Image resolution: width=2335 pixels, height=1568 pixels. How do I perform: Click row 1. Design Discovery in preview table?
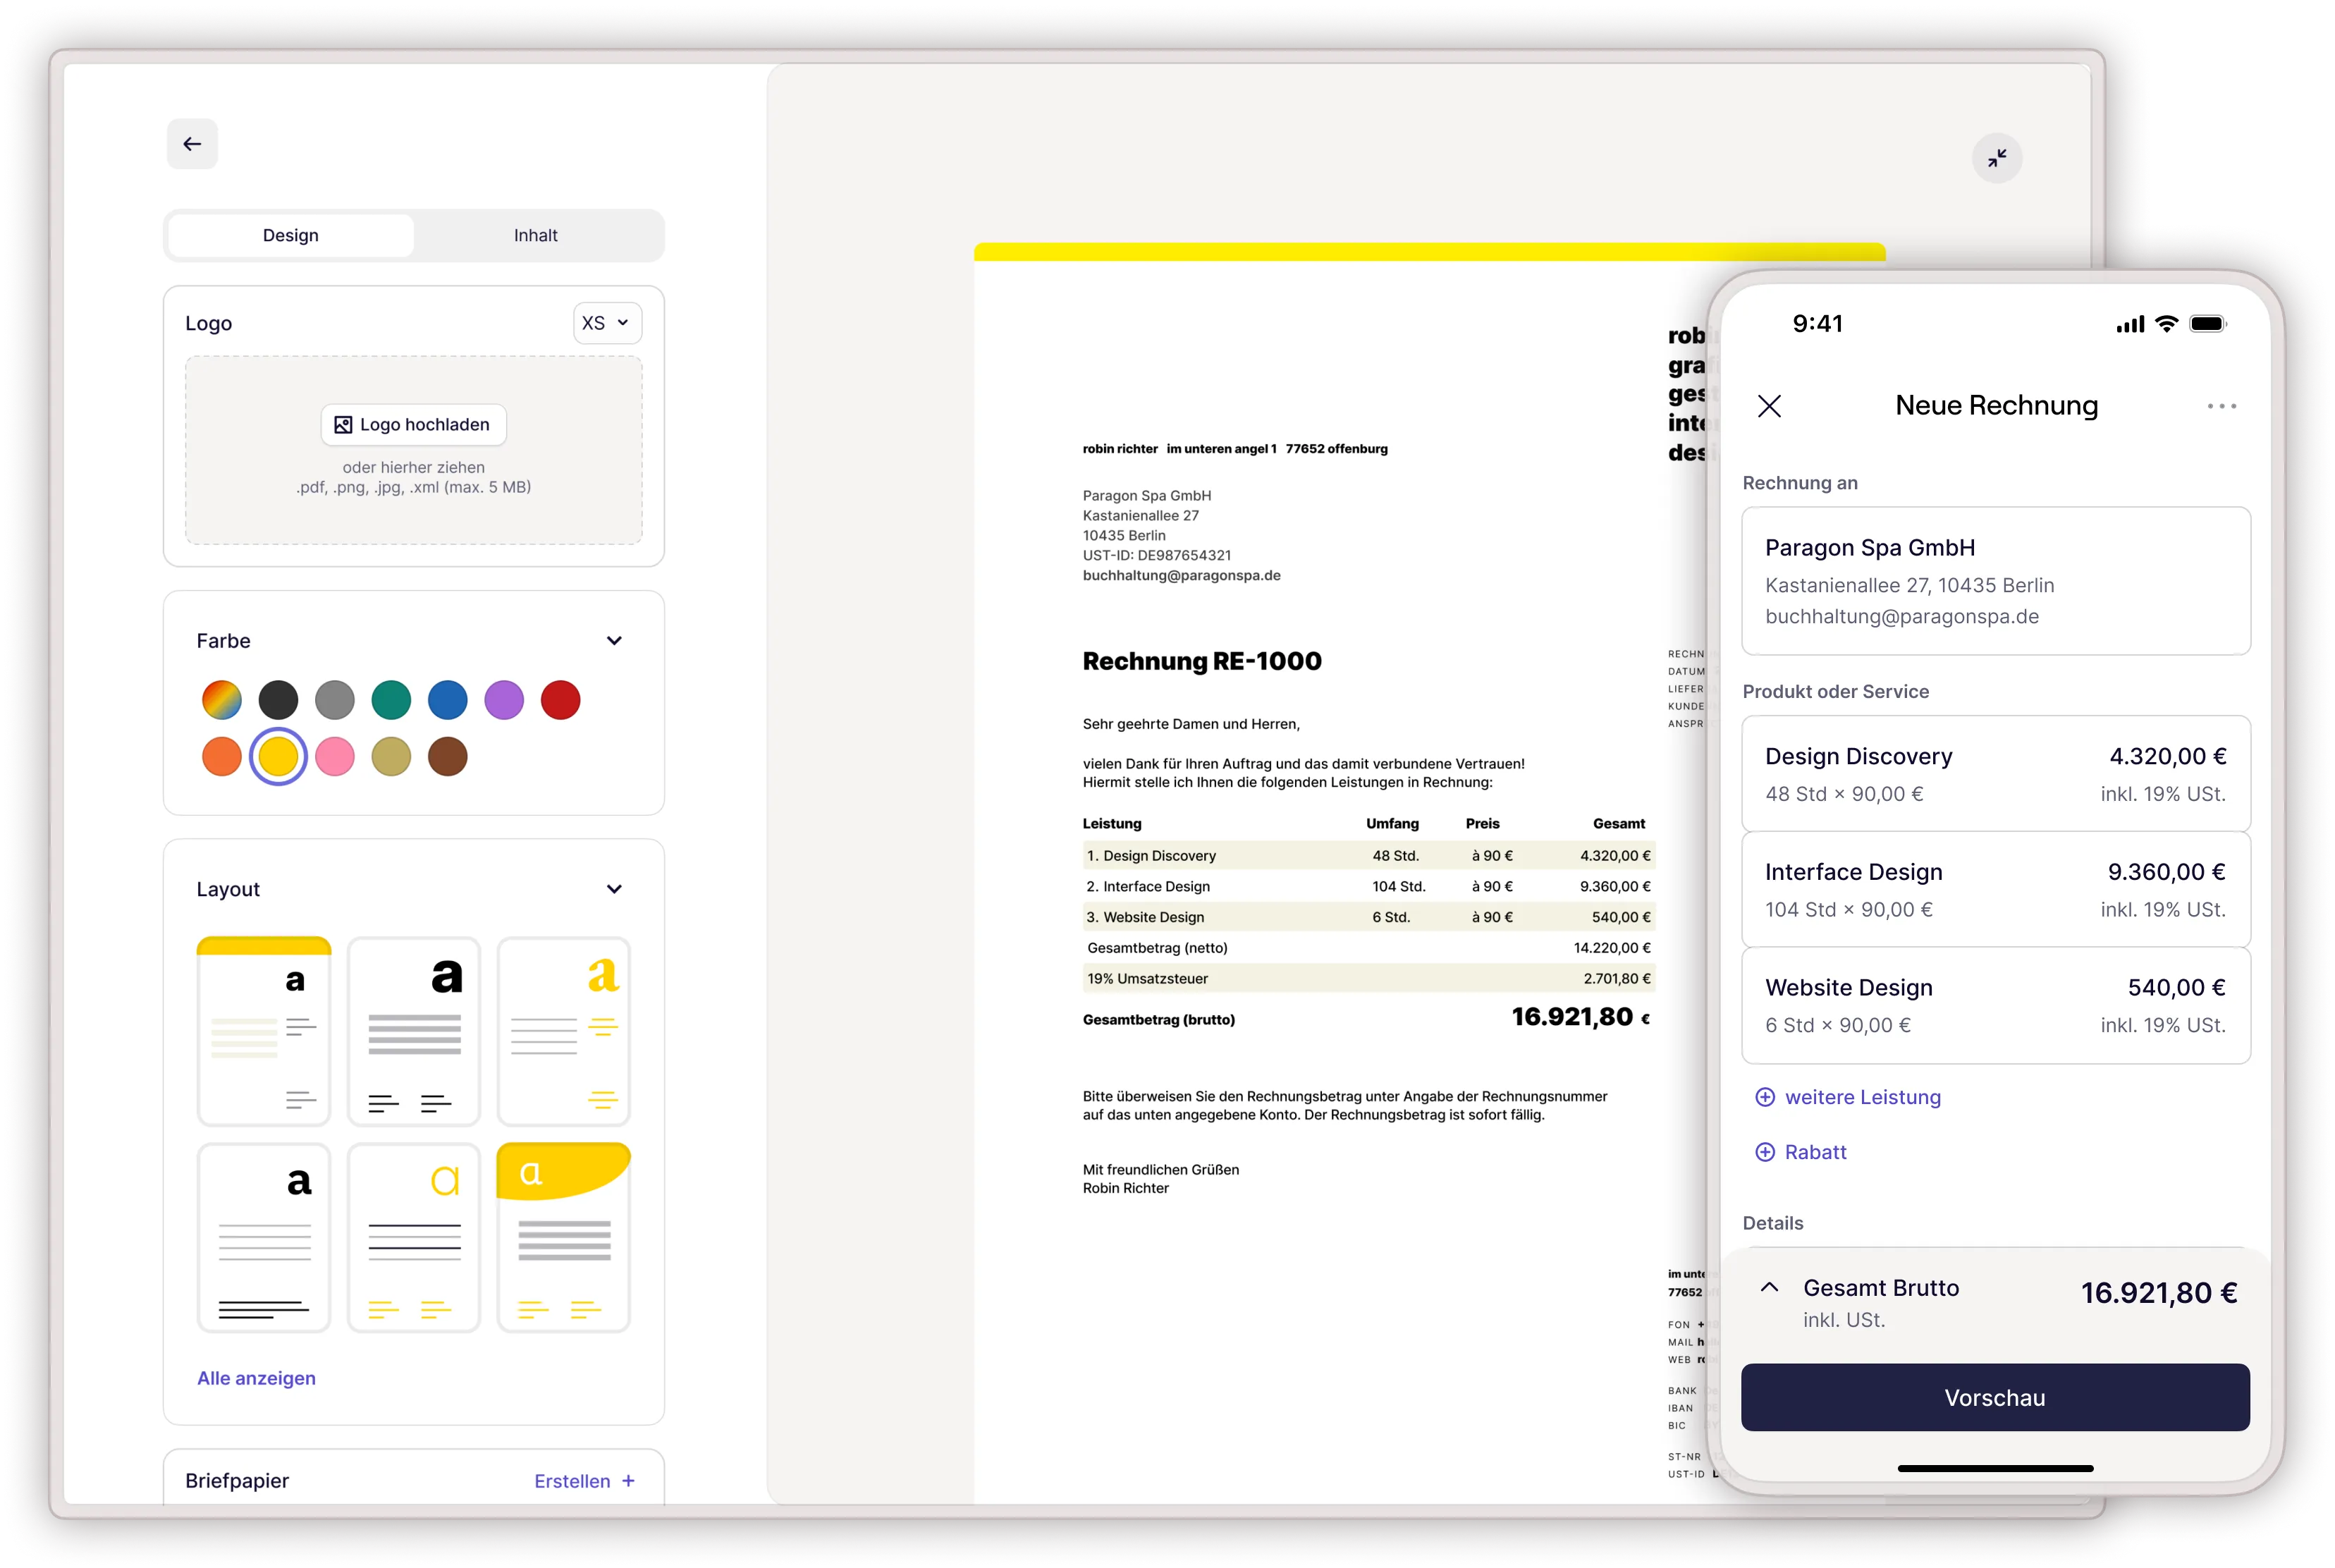(1368, 855)
